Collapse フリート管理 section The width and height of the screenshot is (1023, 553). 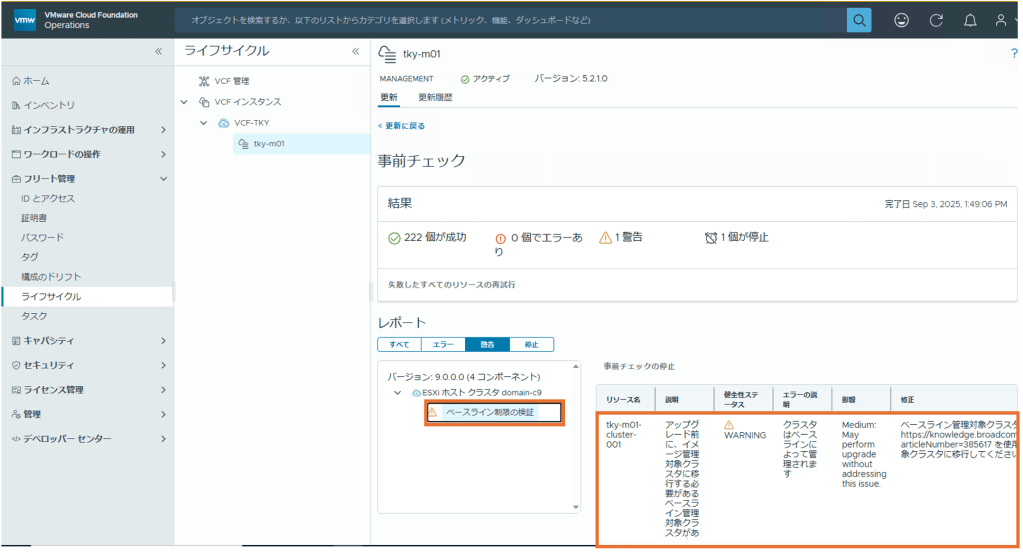[x=163, y=179]
